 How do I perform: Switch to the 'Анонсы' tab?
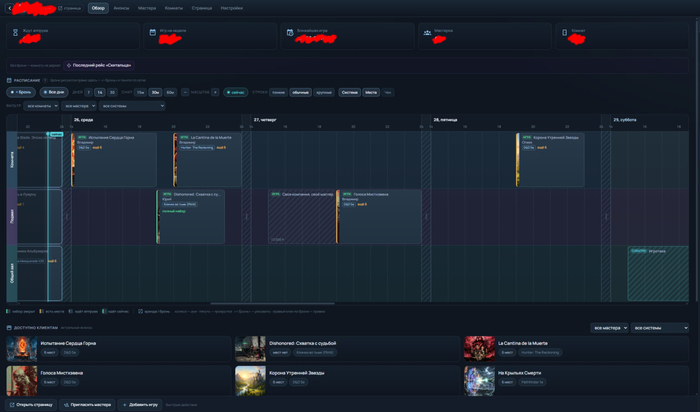[x=121, y=8]
